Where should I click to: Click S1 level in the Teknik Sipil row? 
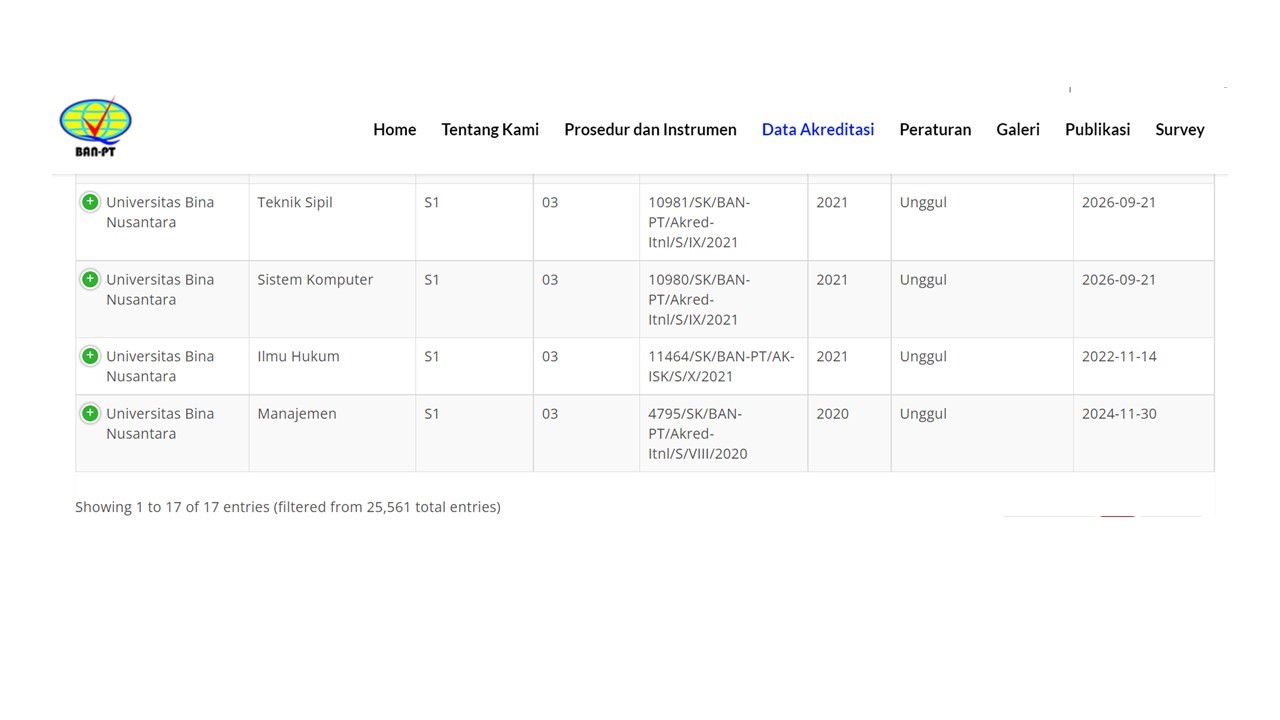click(432, 202)
